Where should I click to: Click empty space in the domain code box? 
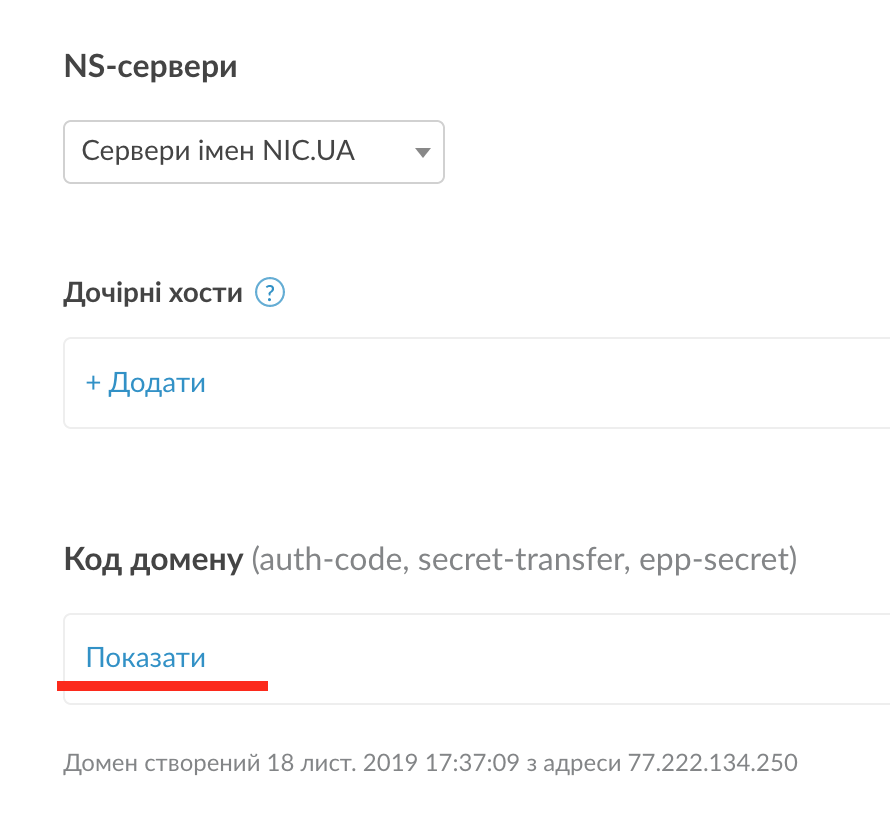click(550, 658)
